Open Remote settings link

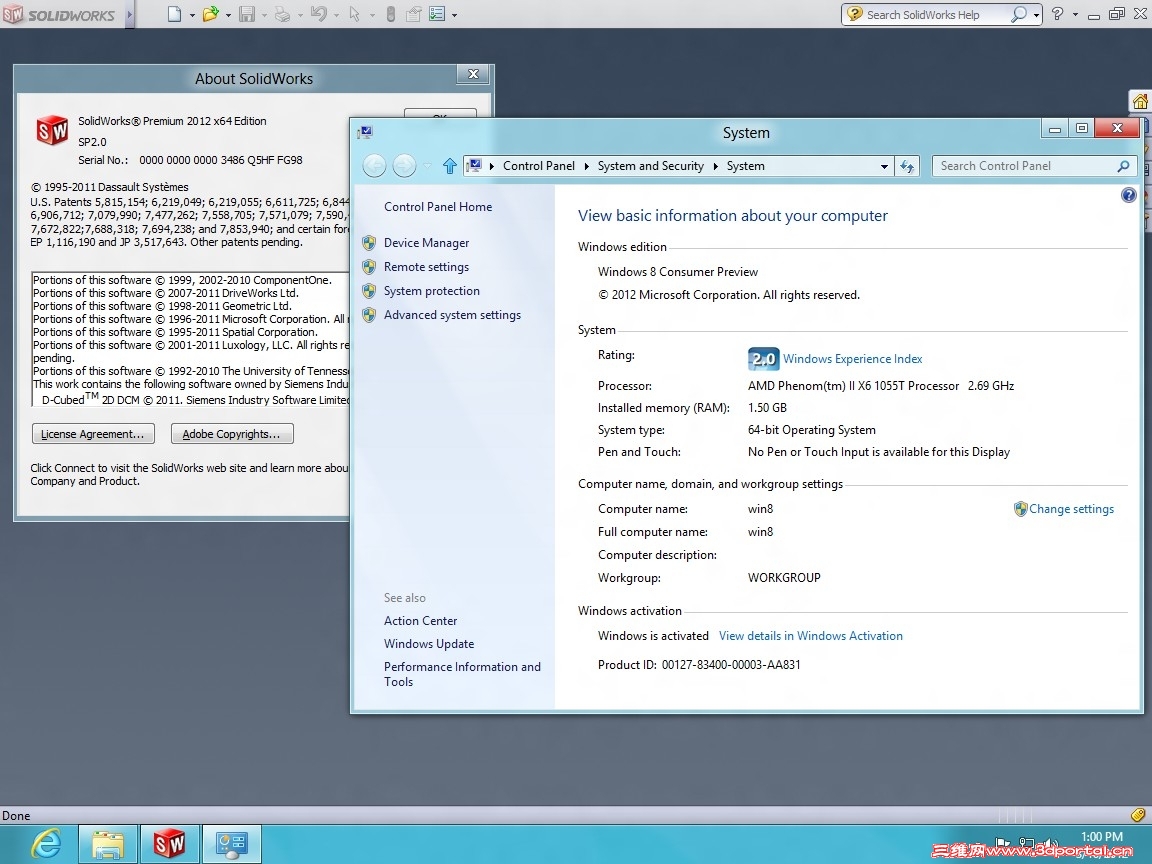tap(426, 267)
